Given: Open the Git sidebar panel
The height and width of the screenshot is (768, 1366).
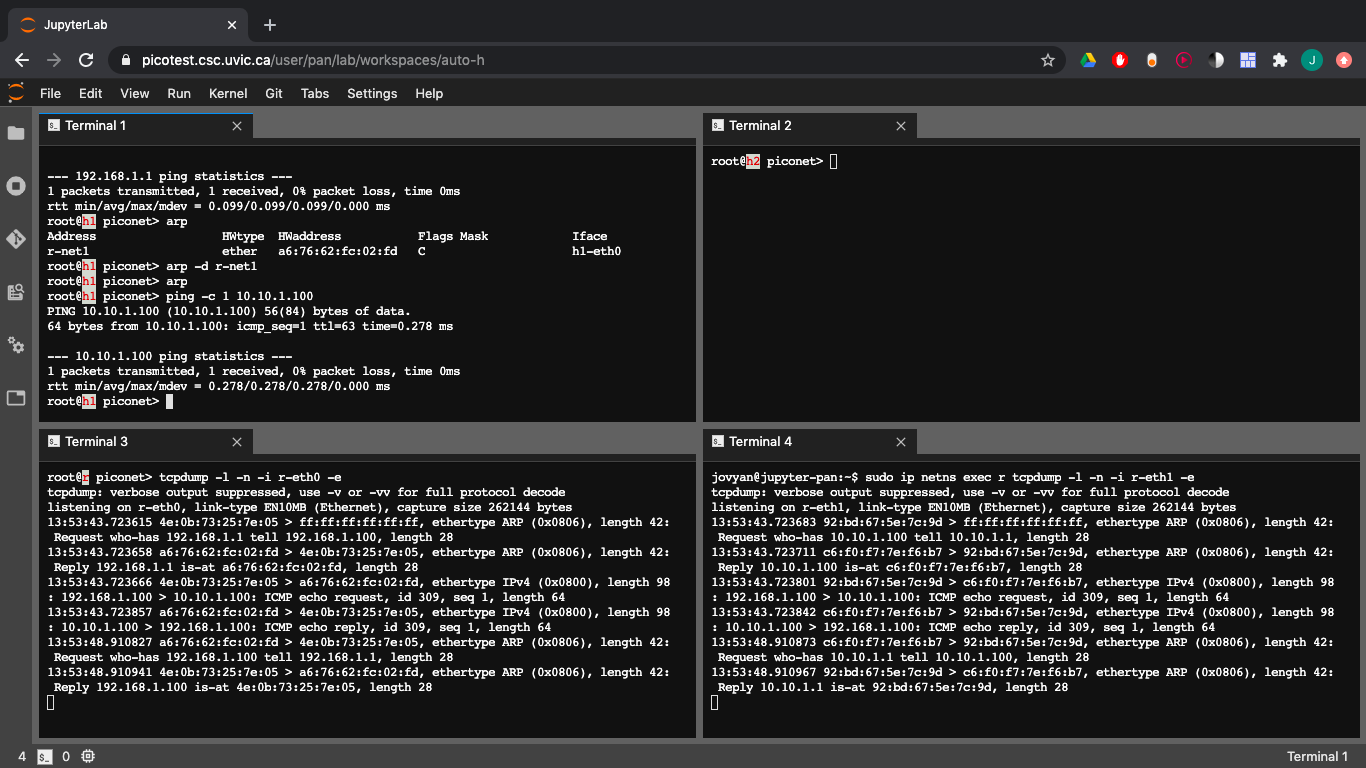Looking at the screenshot, I should [16, 239].
